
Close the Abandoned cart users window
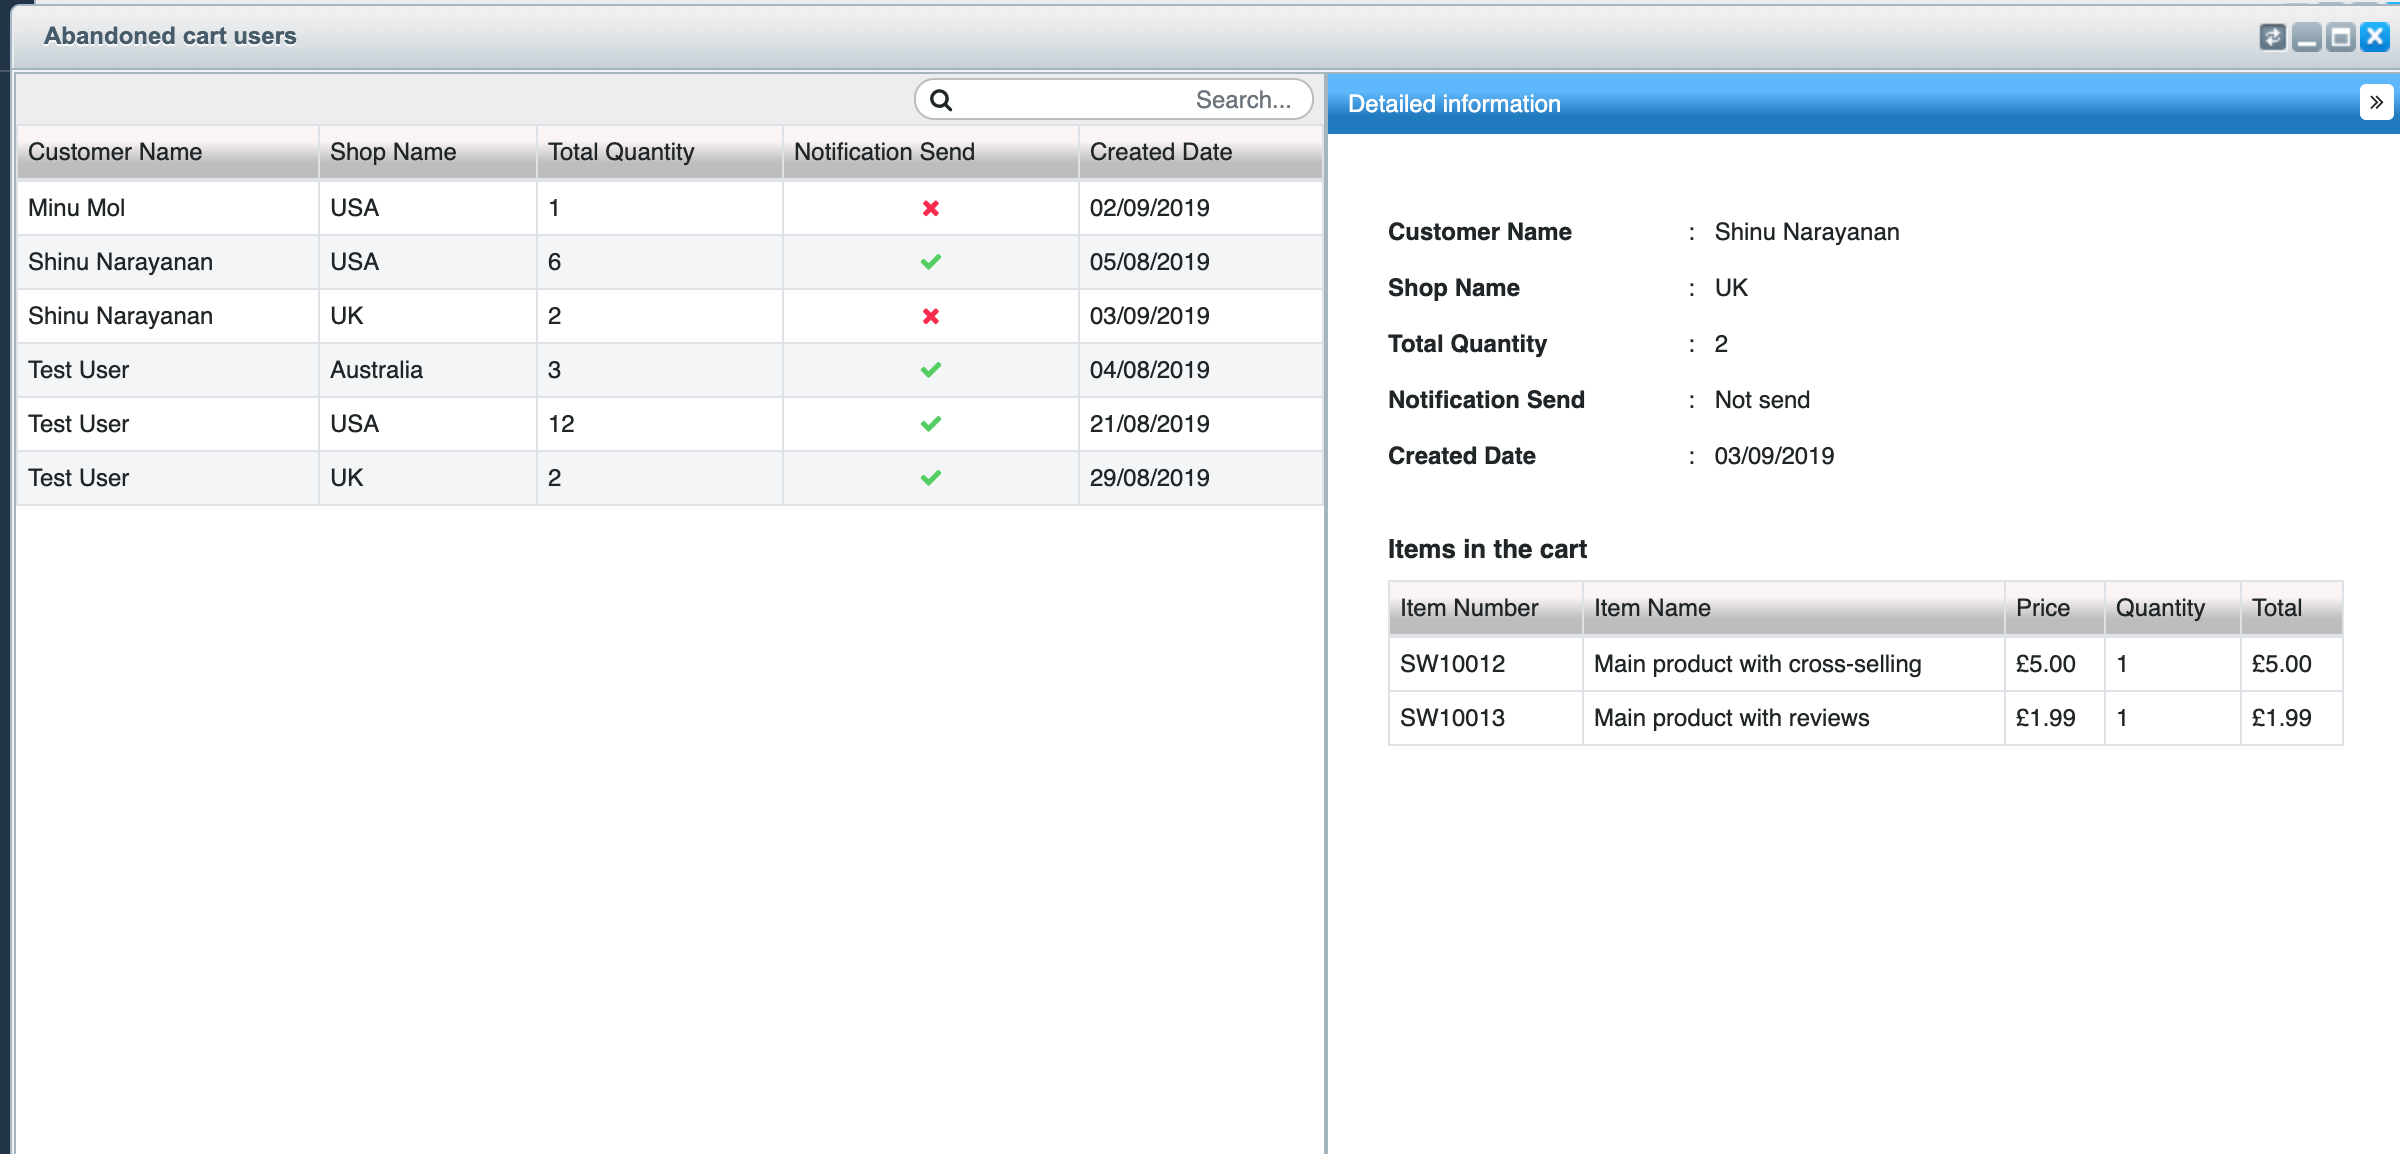coord(2375,37)
